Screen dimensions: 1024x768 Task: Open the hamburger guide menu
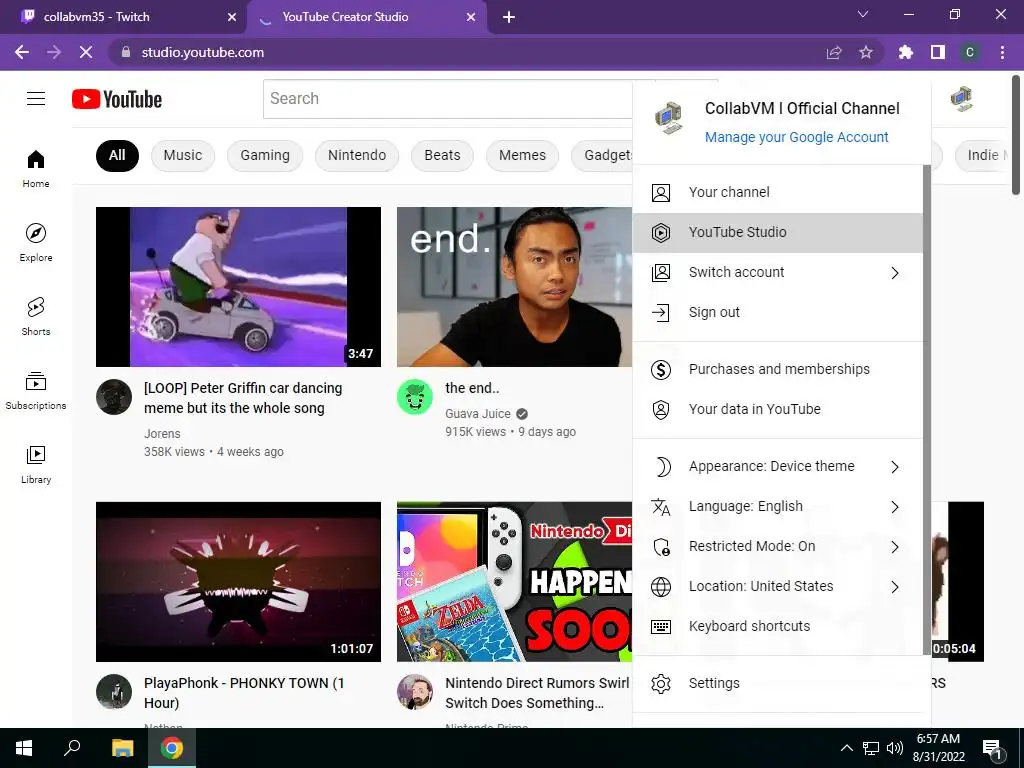36,99
